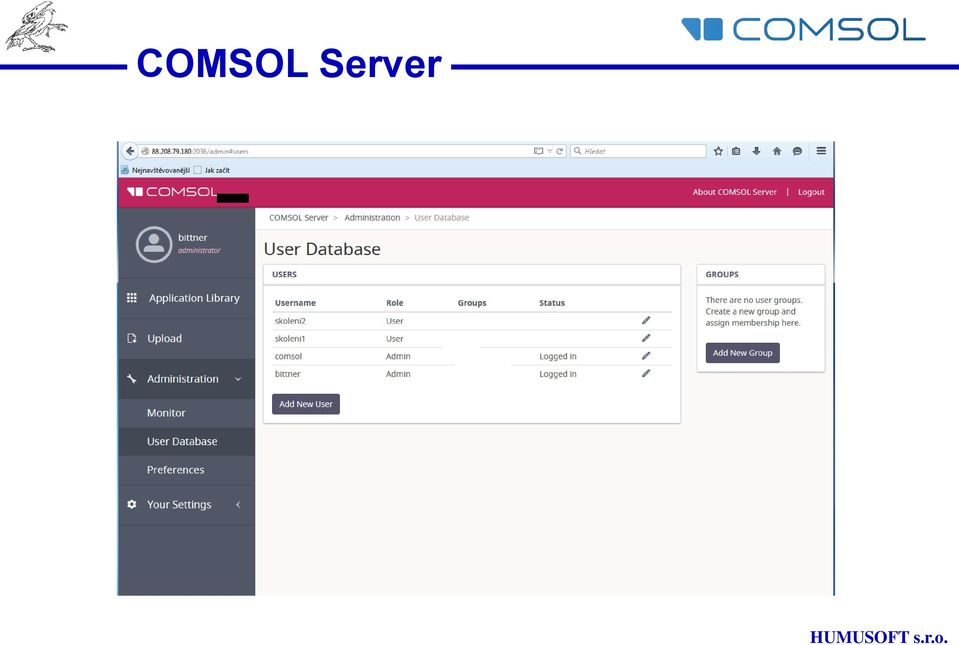Select comsol username cell
The image size is (959, 645).
click(x=288, y=356)
